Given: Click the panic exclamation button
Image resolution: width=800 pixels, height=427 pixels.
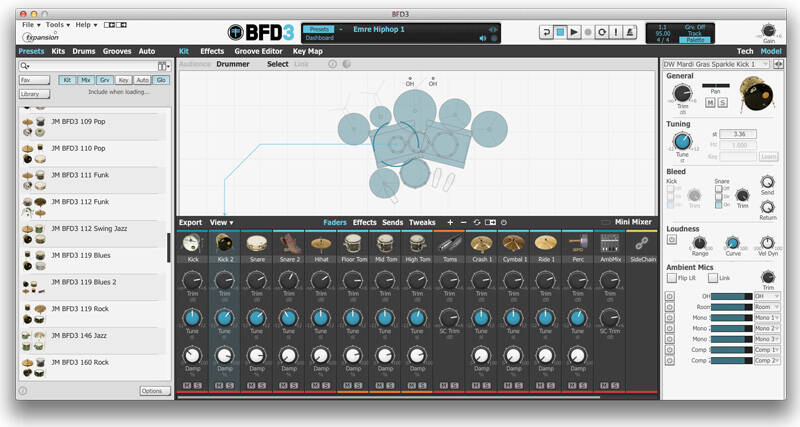Looking at the screenshot, I should 616,32.
